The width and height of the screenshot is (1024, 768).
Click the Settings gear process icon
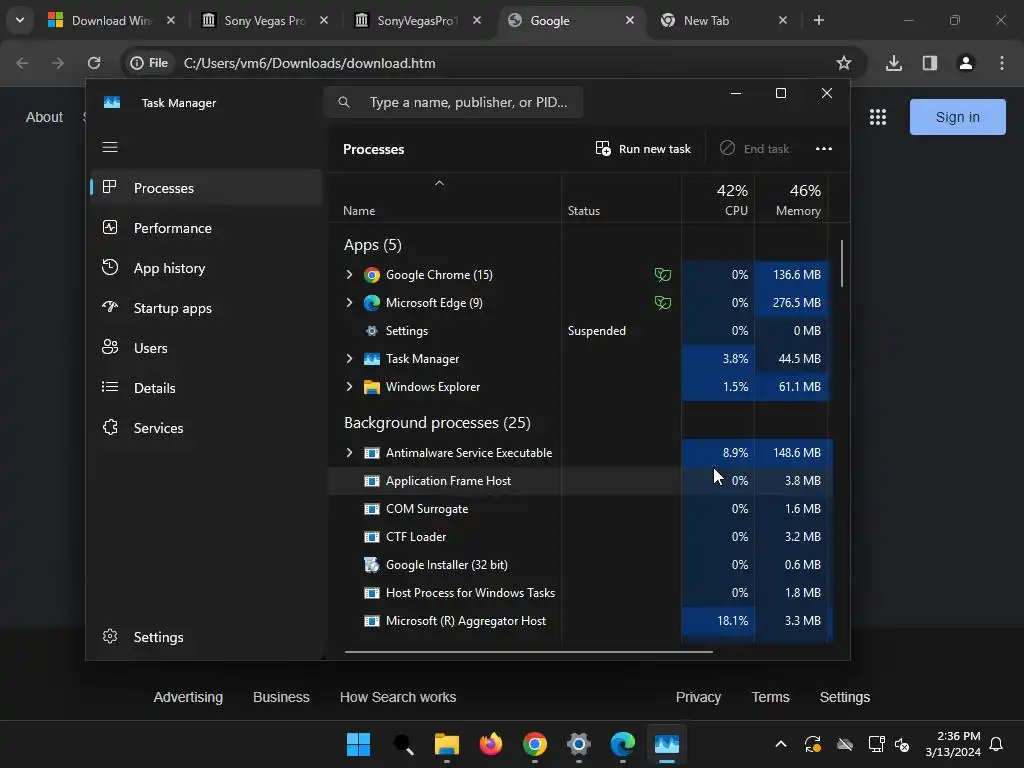pyautogui.click(x=372, y=331)
